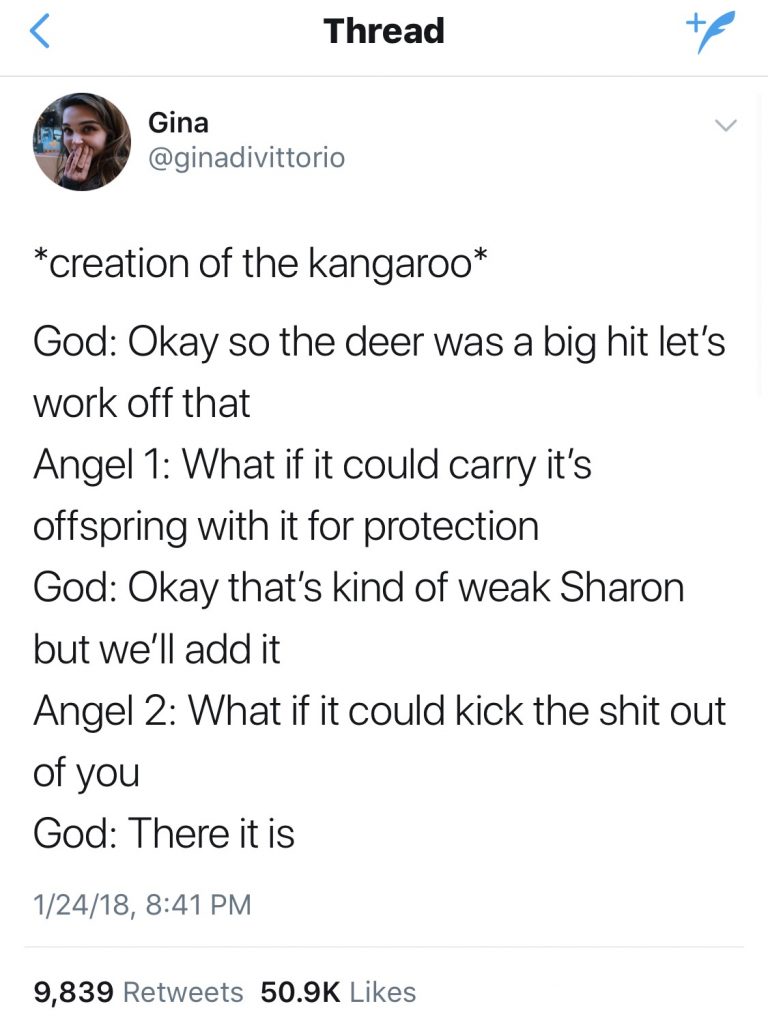This screenshot has height=1034, width=768.
Task: Tap the 'offspring with it for protection' line
Action: point(286,527)
